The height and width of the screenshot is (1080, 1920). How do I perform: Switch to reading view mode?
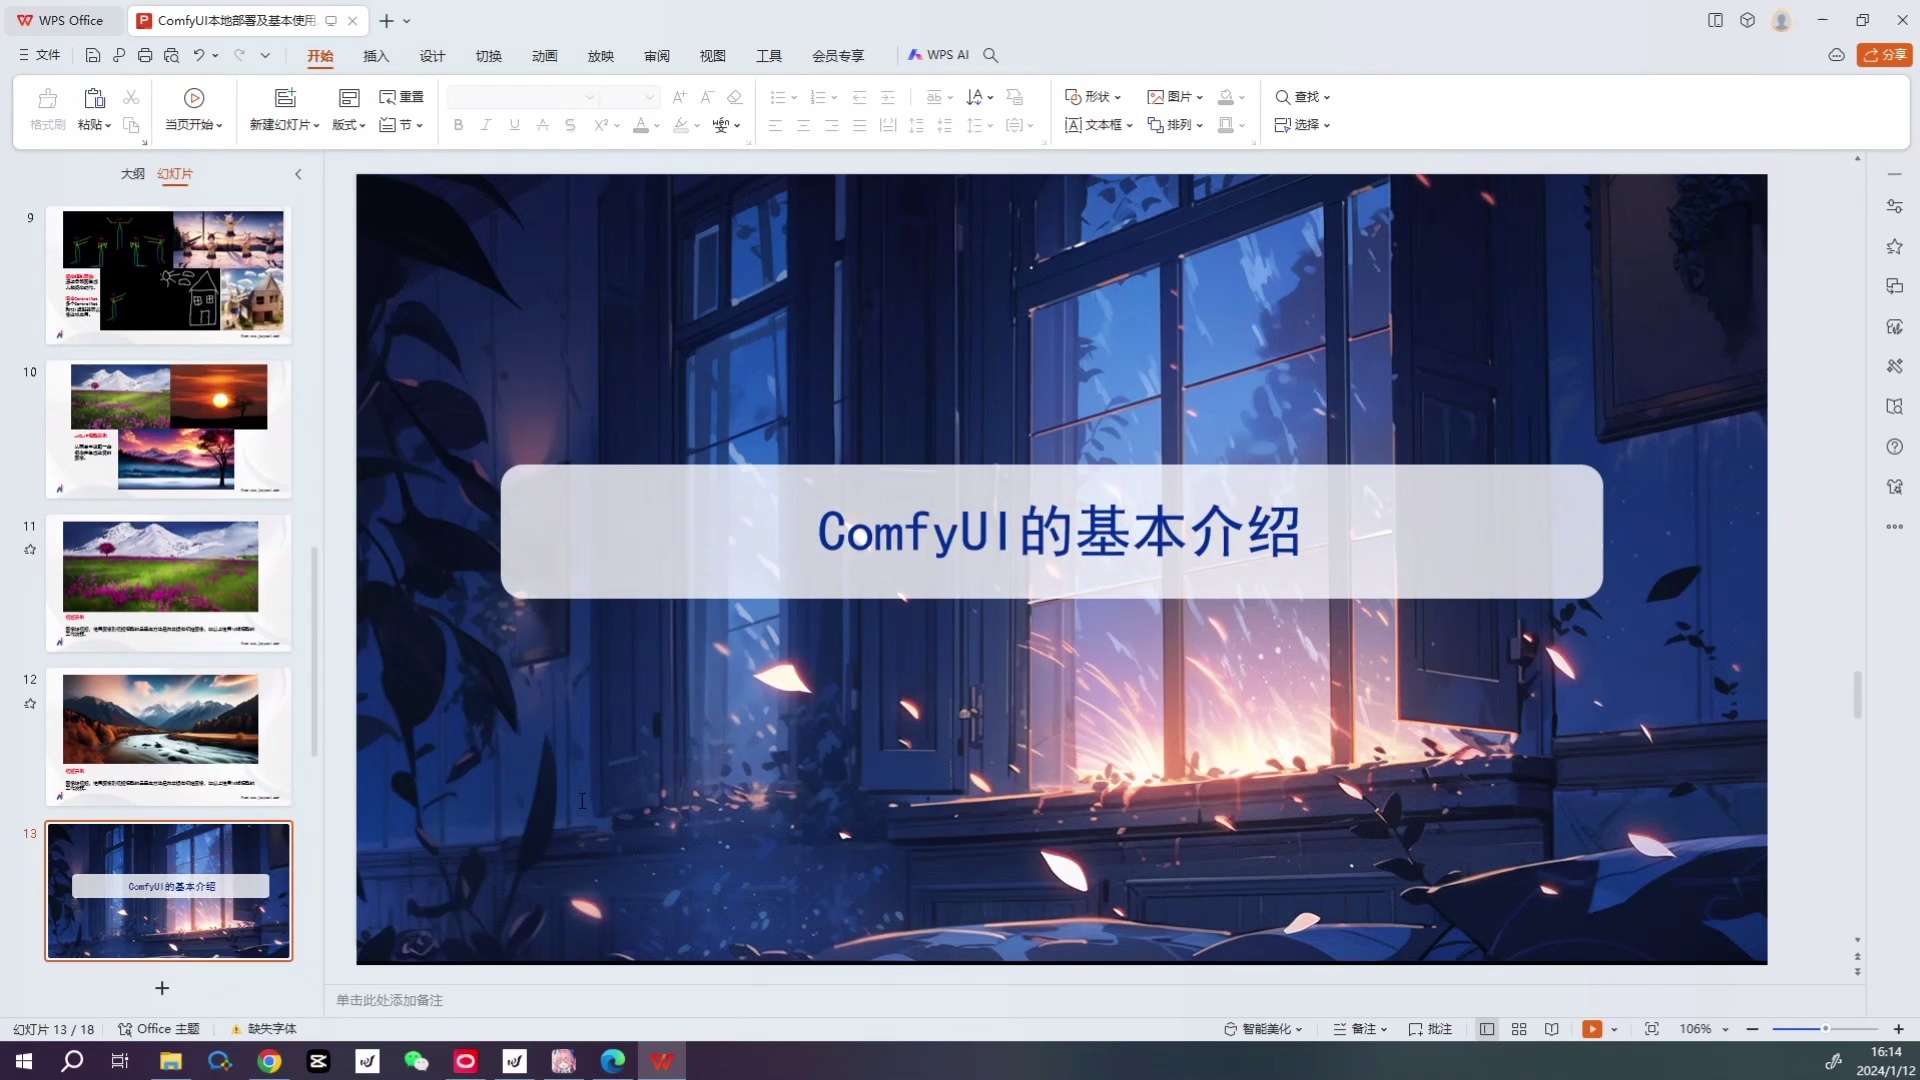coord(1551,1029)
